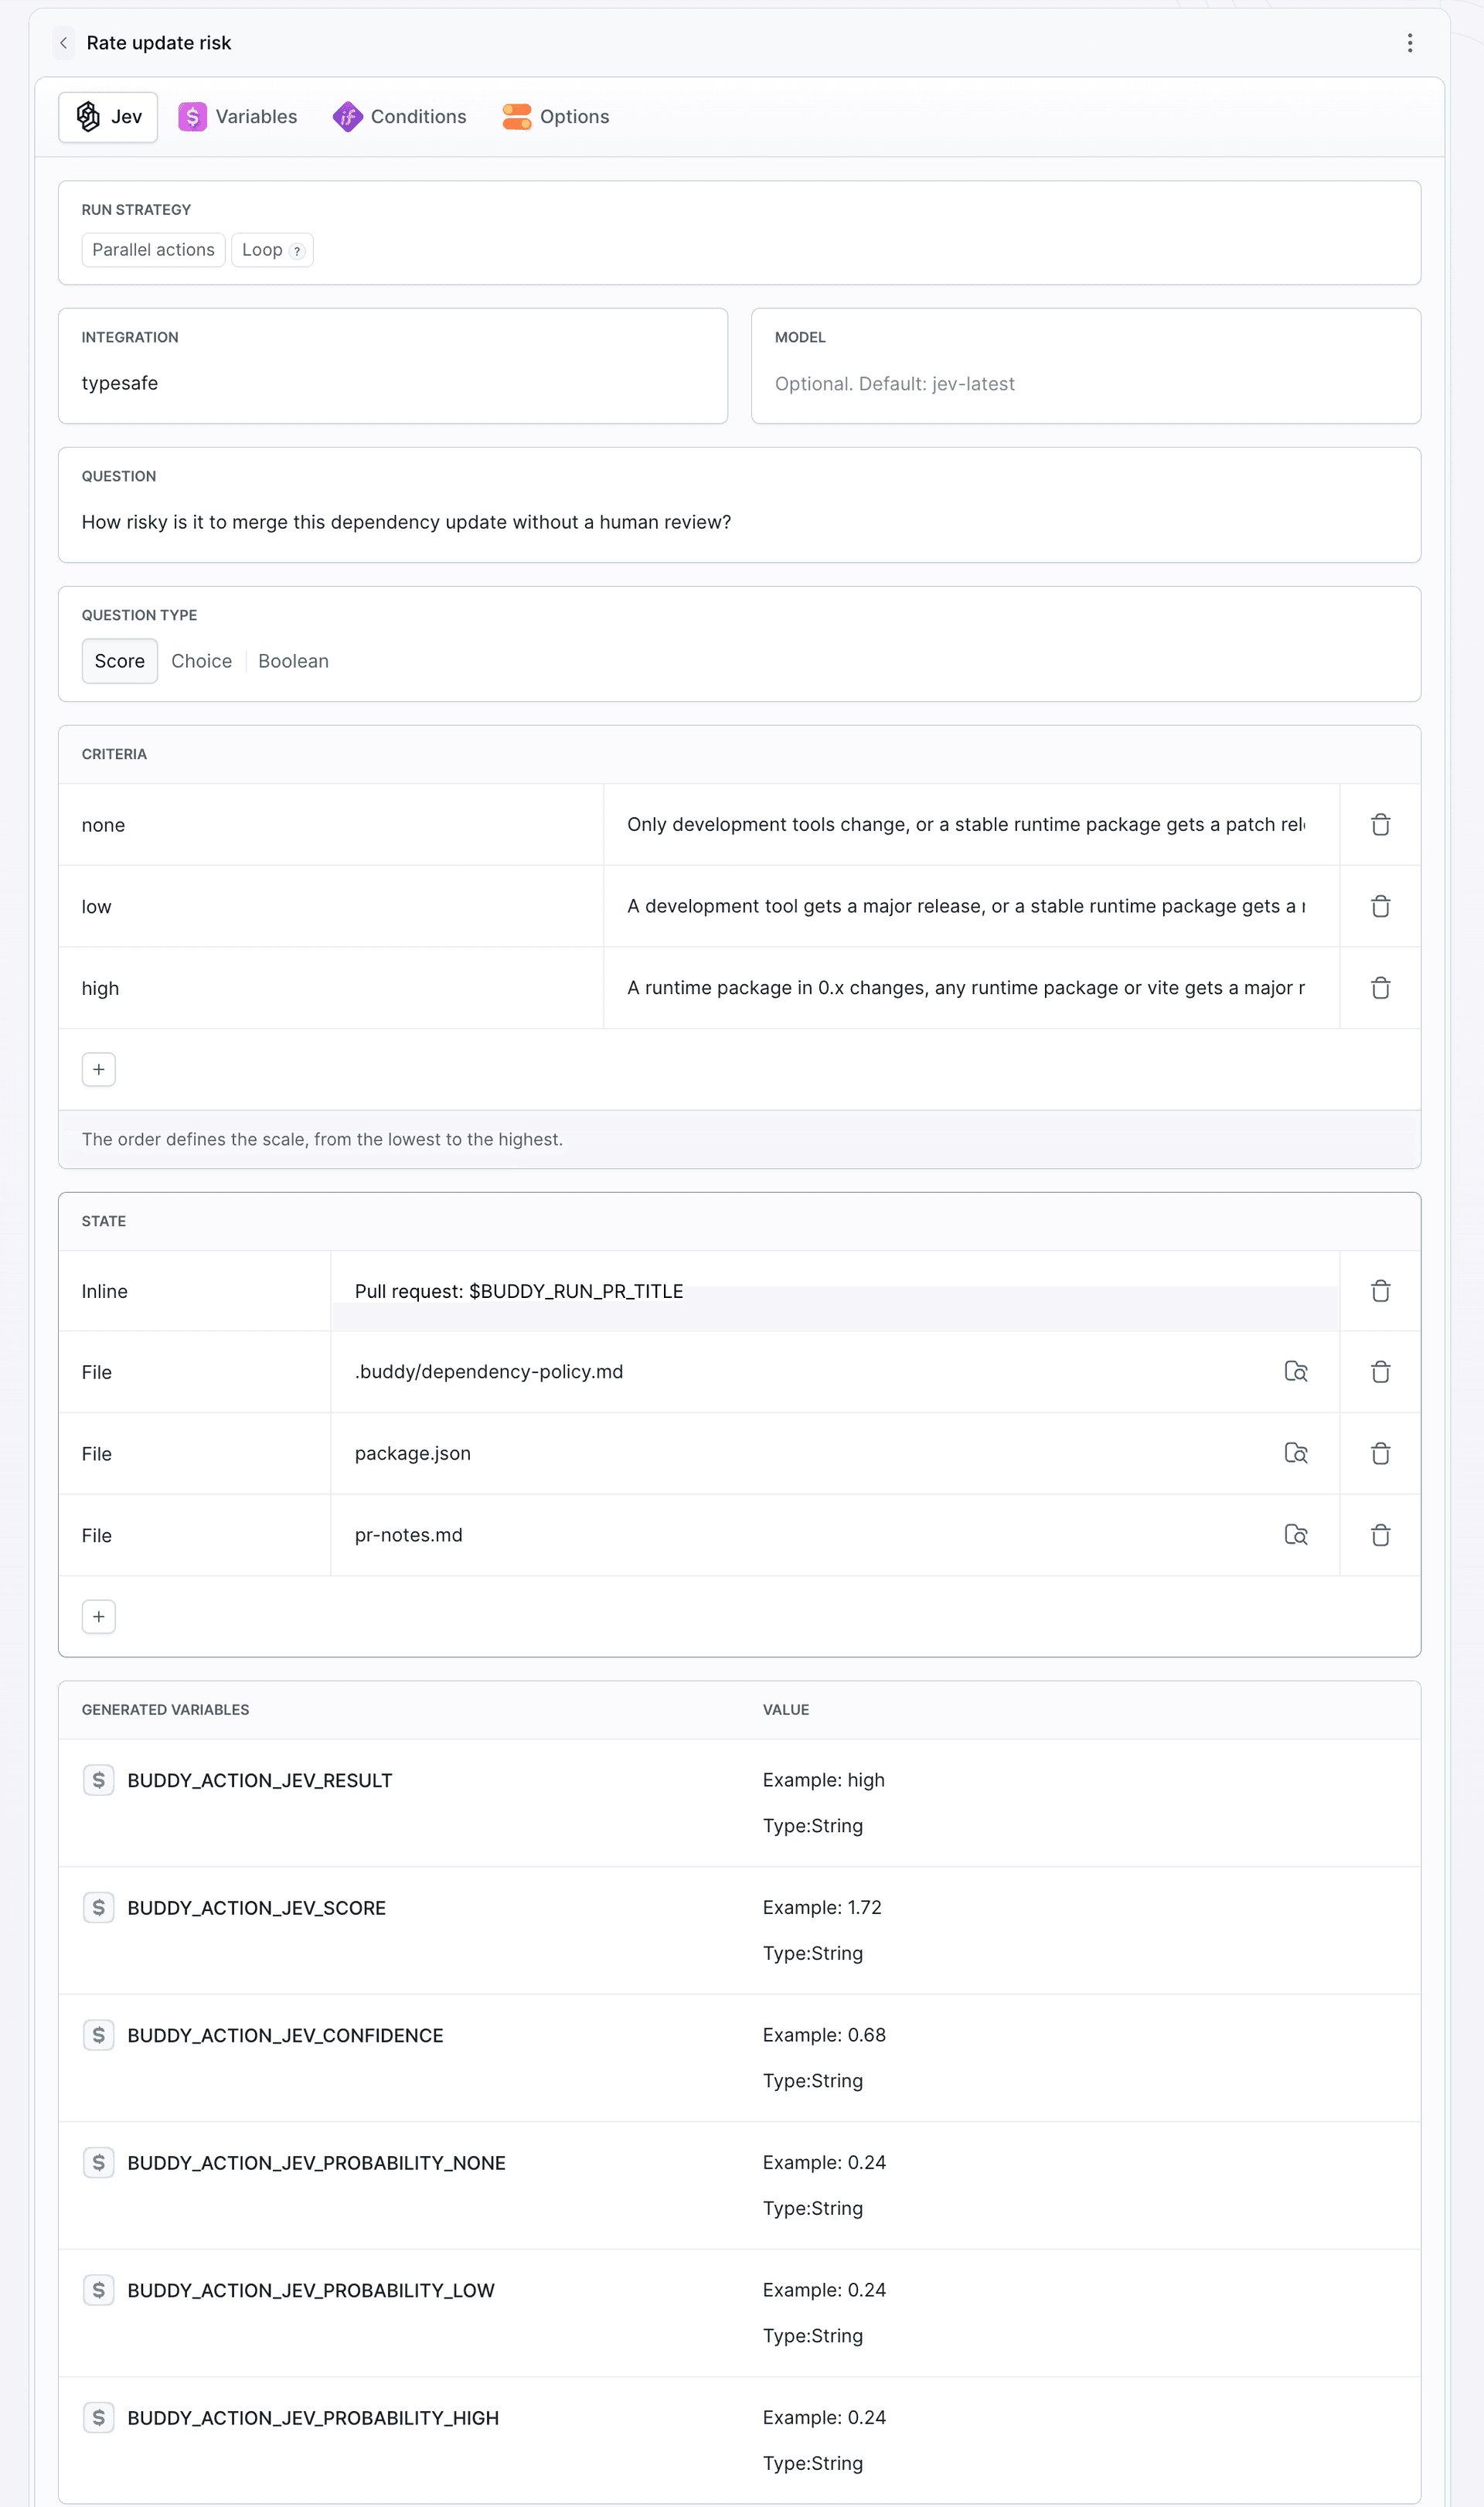
Task: Open the Options tab
Action: click(556, 117)
